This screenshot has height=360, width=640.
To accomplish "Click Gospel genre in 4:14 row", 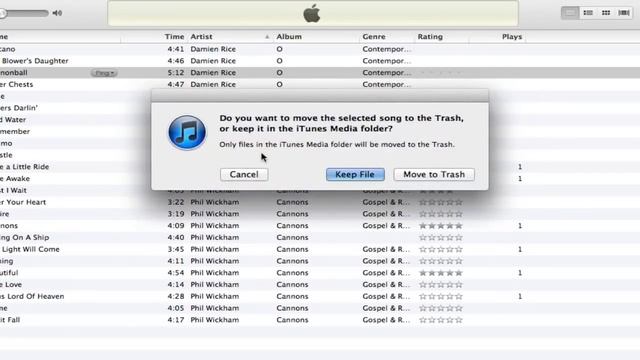I will click(x=386, y=284).
